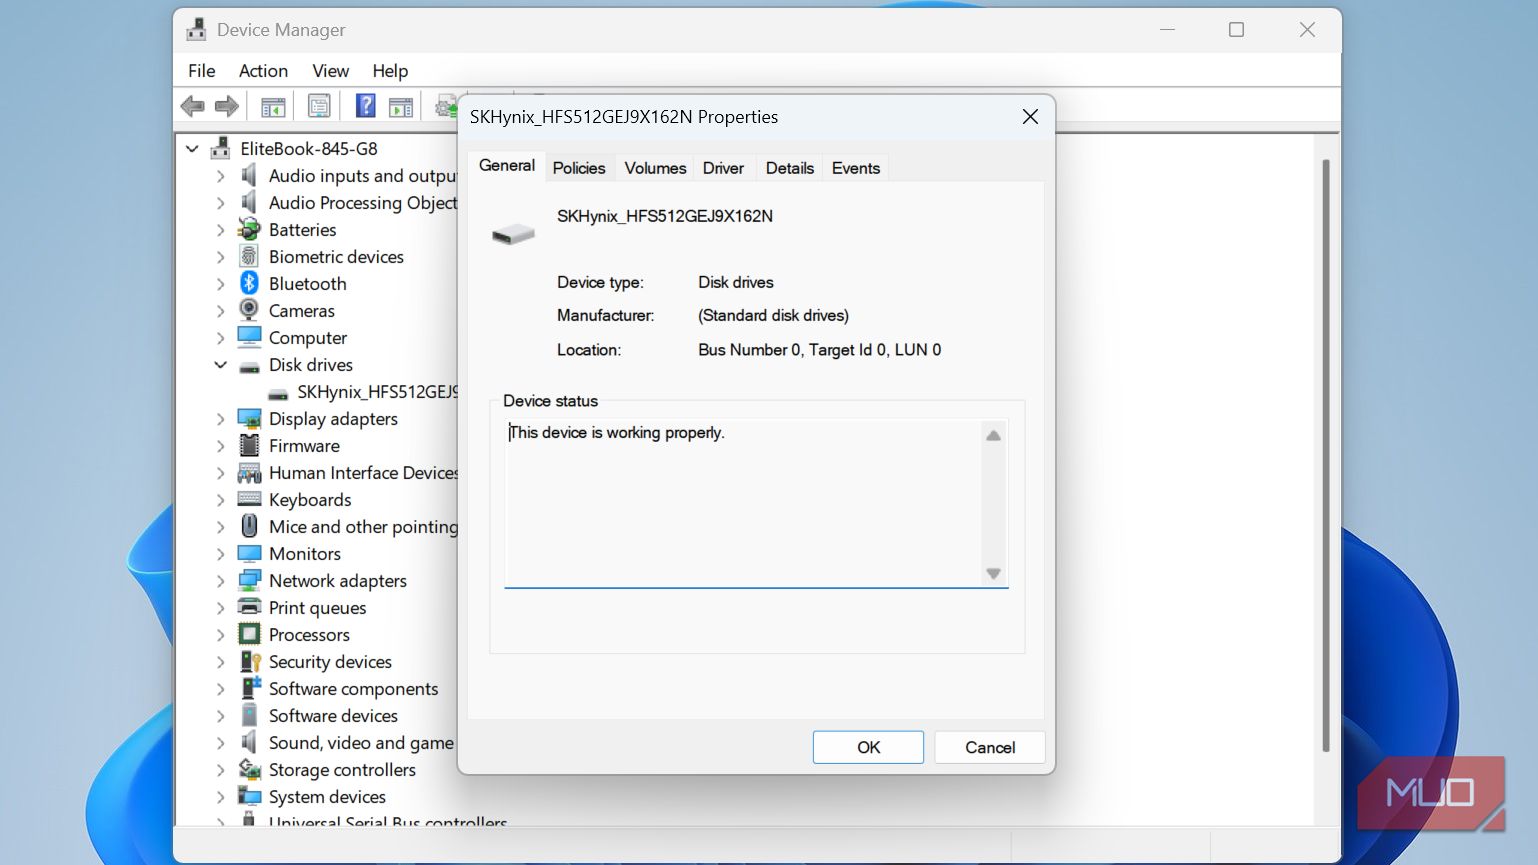This screenshot has width=1538, height=865.
Task: Click the Biometric devices fingerprint icon
Action: (249, 256)
